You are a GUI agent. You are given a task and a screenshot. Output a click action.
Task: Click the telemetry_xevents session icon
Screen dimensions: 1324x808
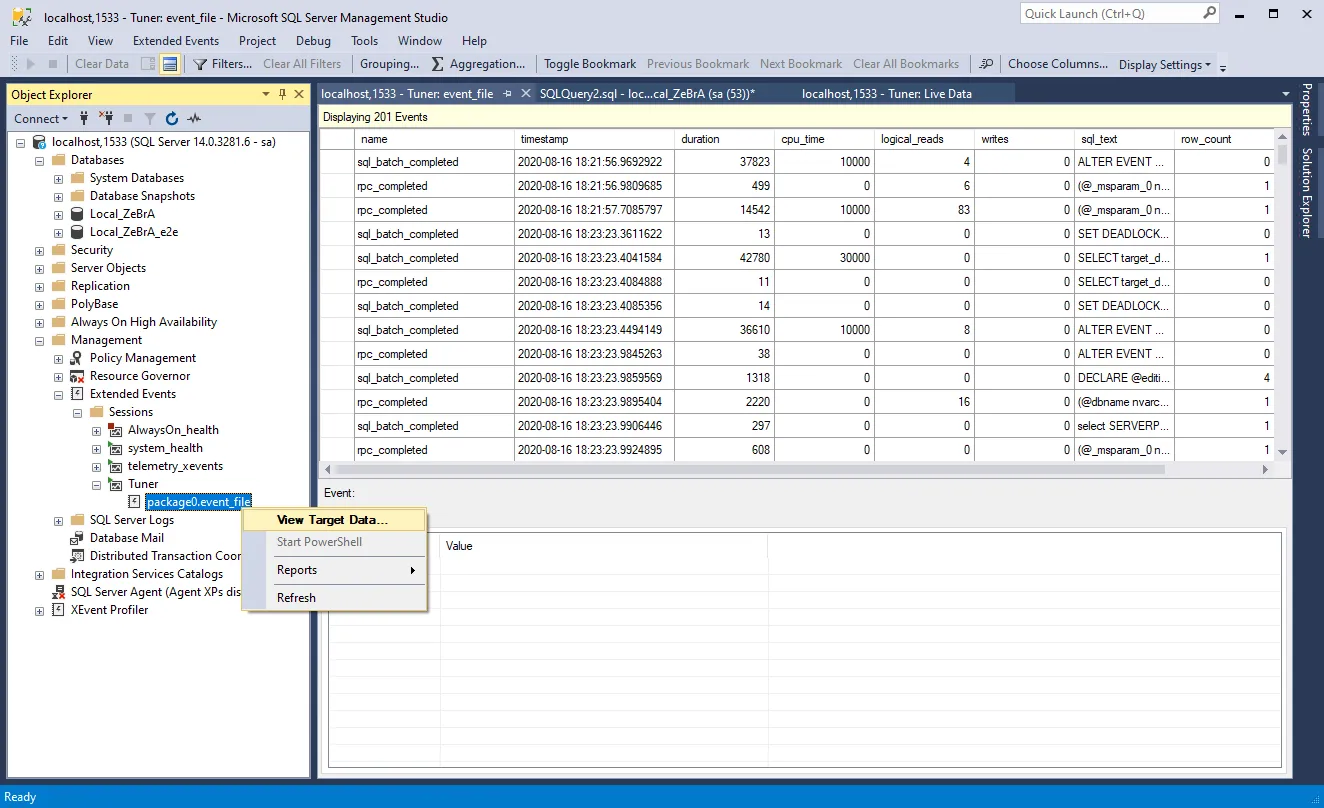(116, 466)
